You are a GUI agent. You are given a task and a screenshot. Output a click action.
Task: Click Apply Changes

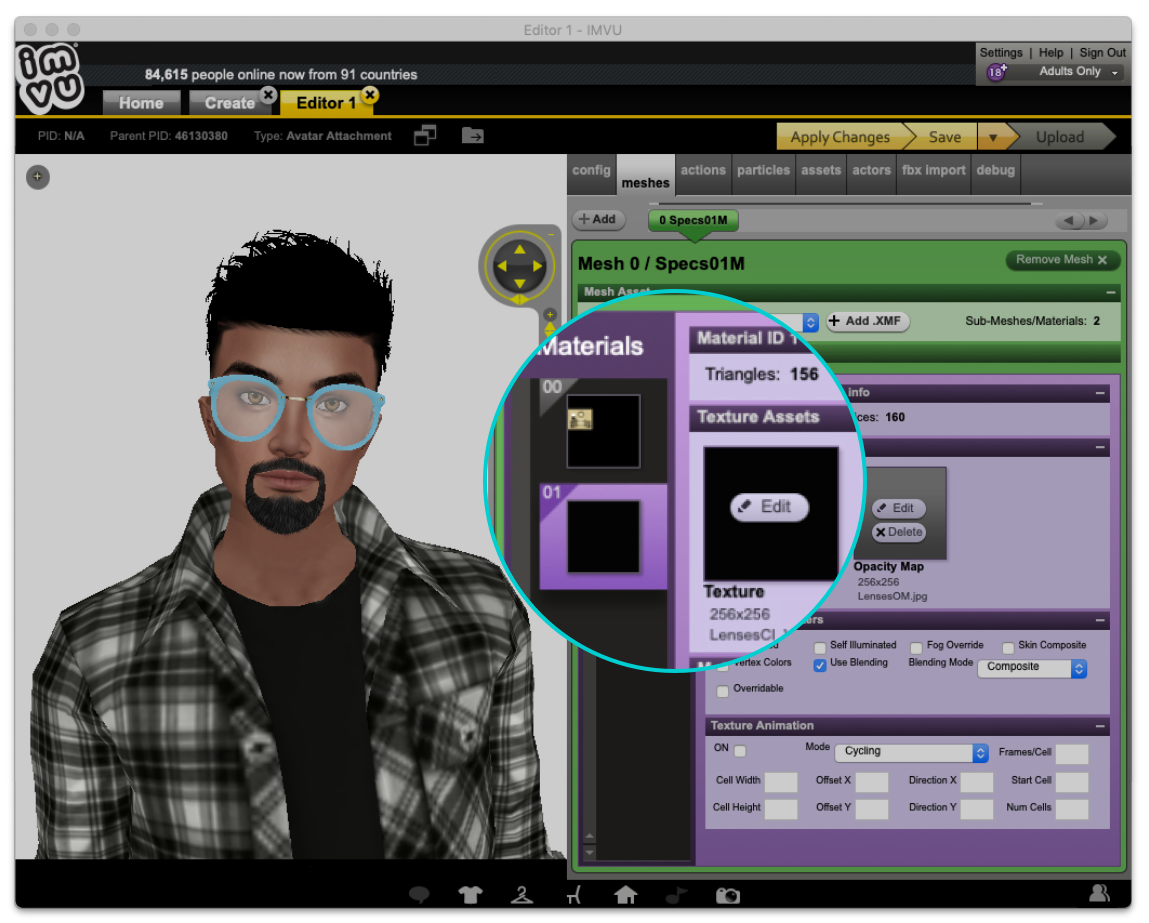click(x=840, y=137)
